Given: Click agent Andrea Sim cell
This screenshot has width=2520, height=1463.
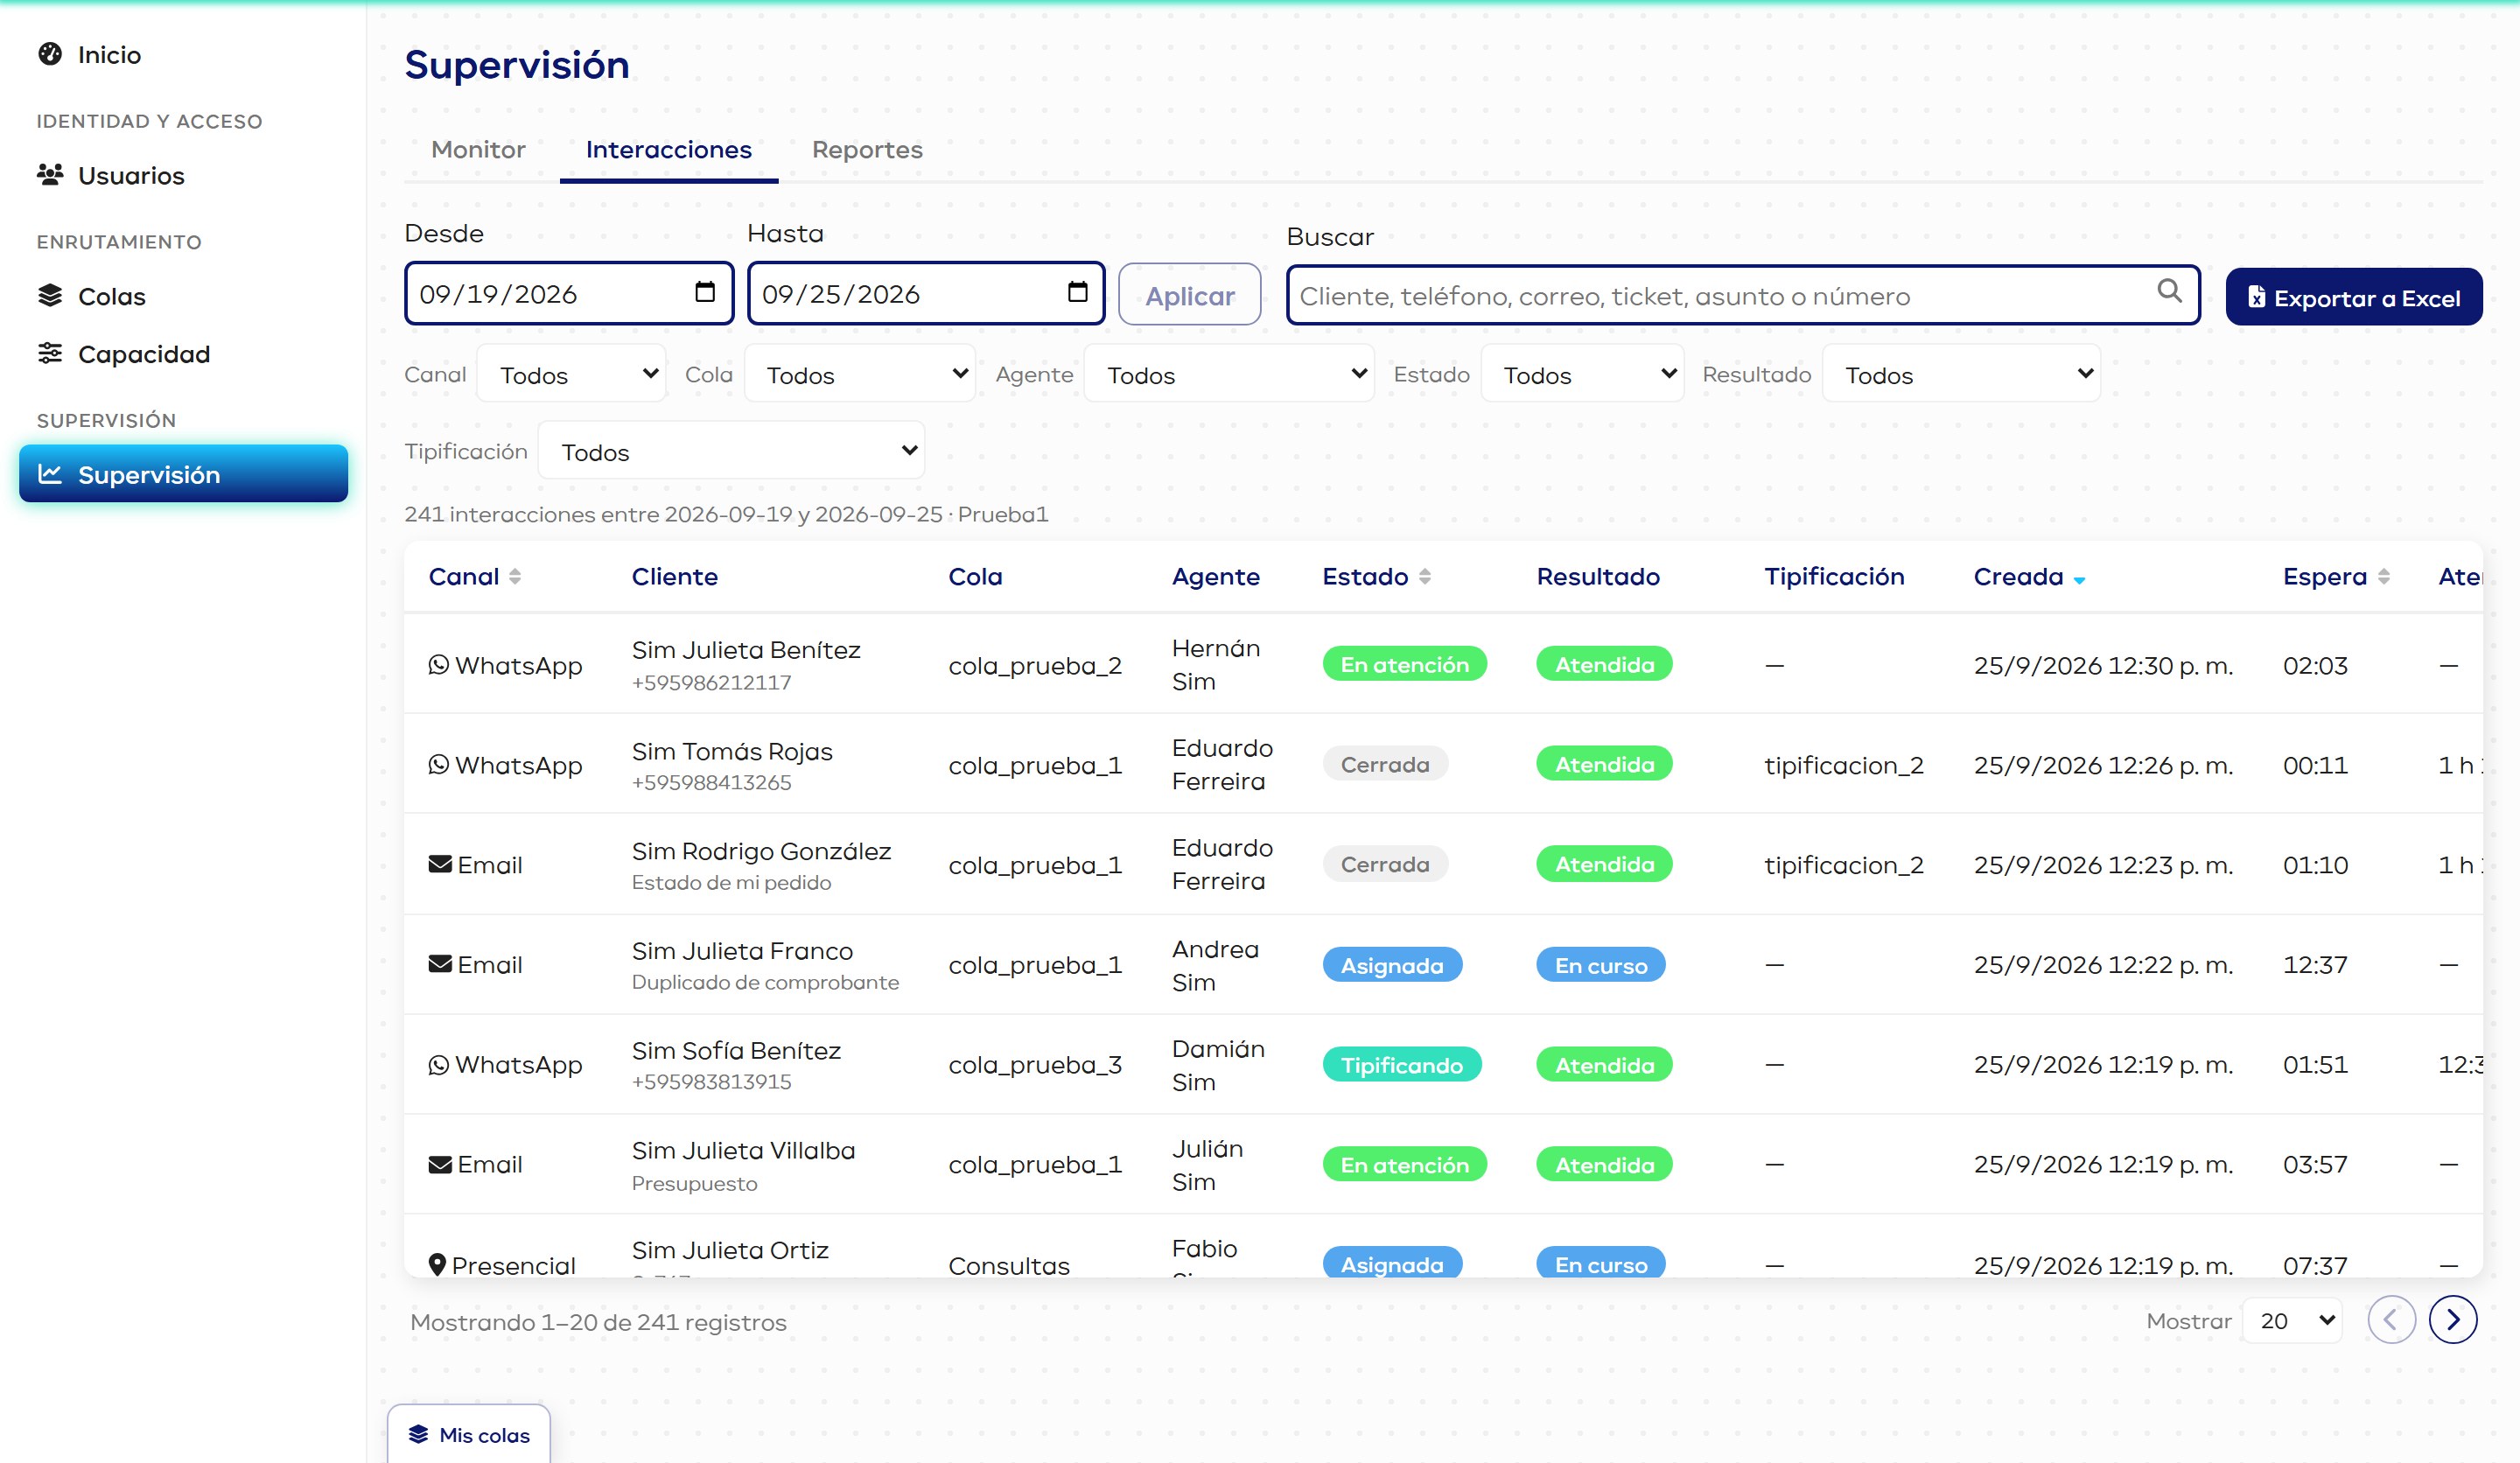Looking at the screenshot, I should pos(1215,965).
